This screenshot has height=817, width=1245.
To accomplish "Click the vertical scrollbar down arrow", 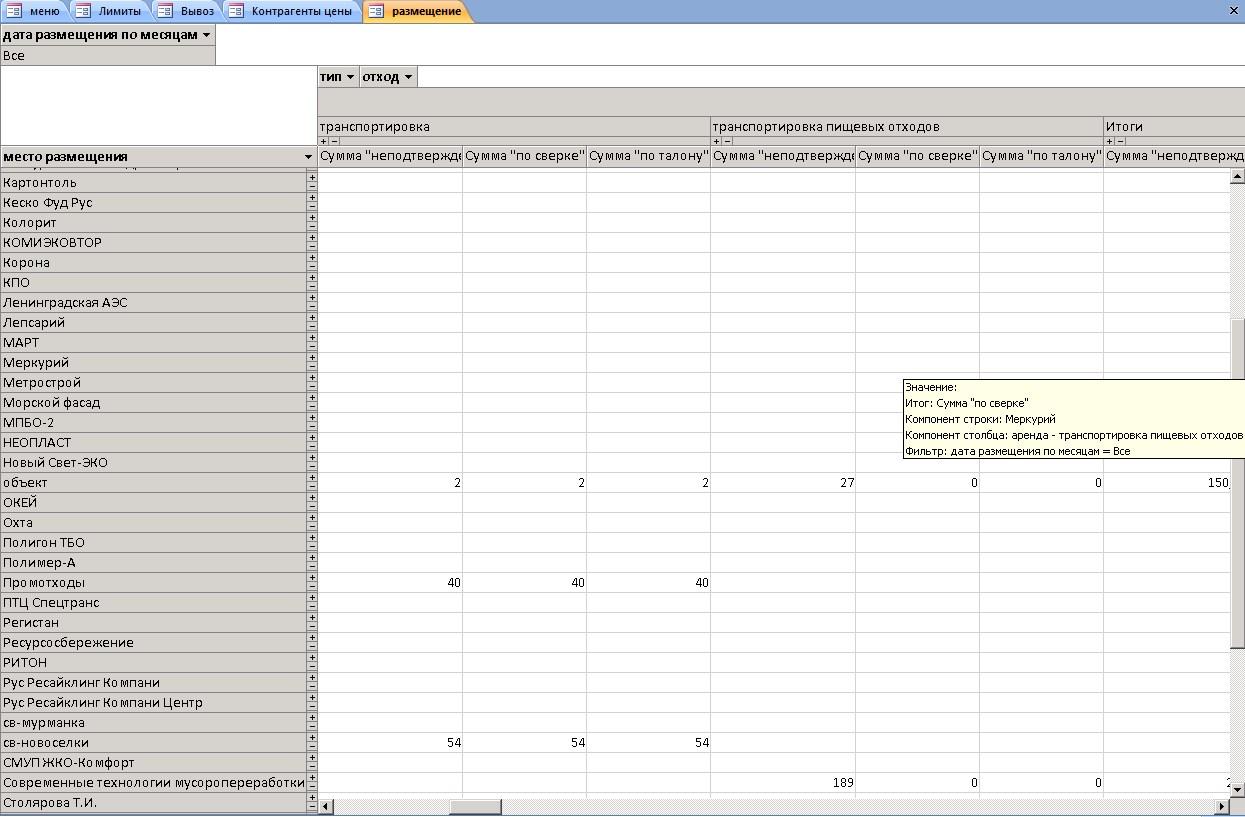I will pyautogui.click(x=1237, y=789).
